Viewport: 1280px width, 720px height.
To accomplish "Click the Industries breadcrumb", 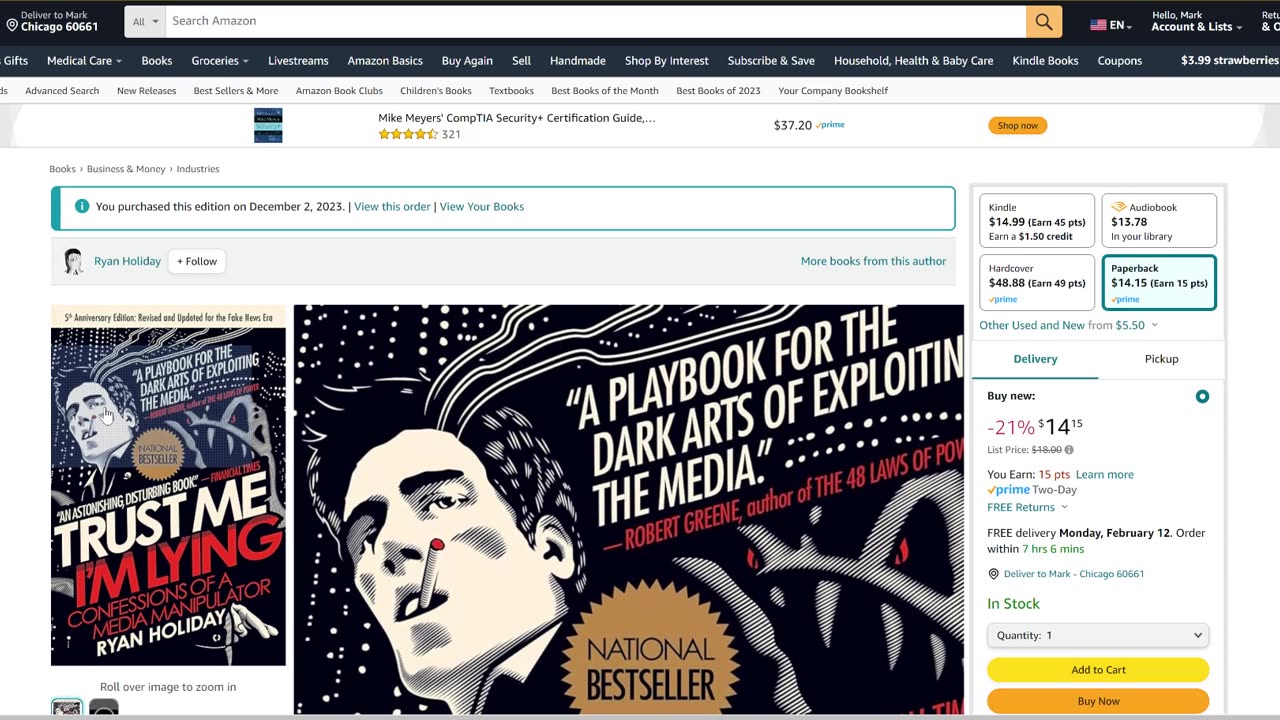I will tap(198, 169).
